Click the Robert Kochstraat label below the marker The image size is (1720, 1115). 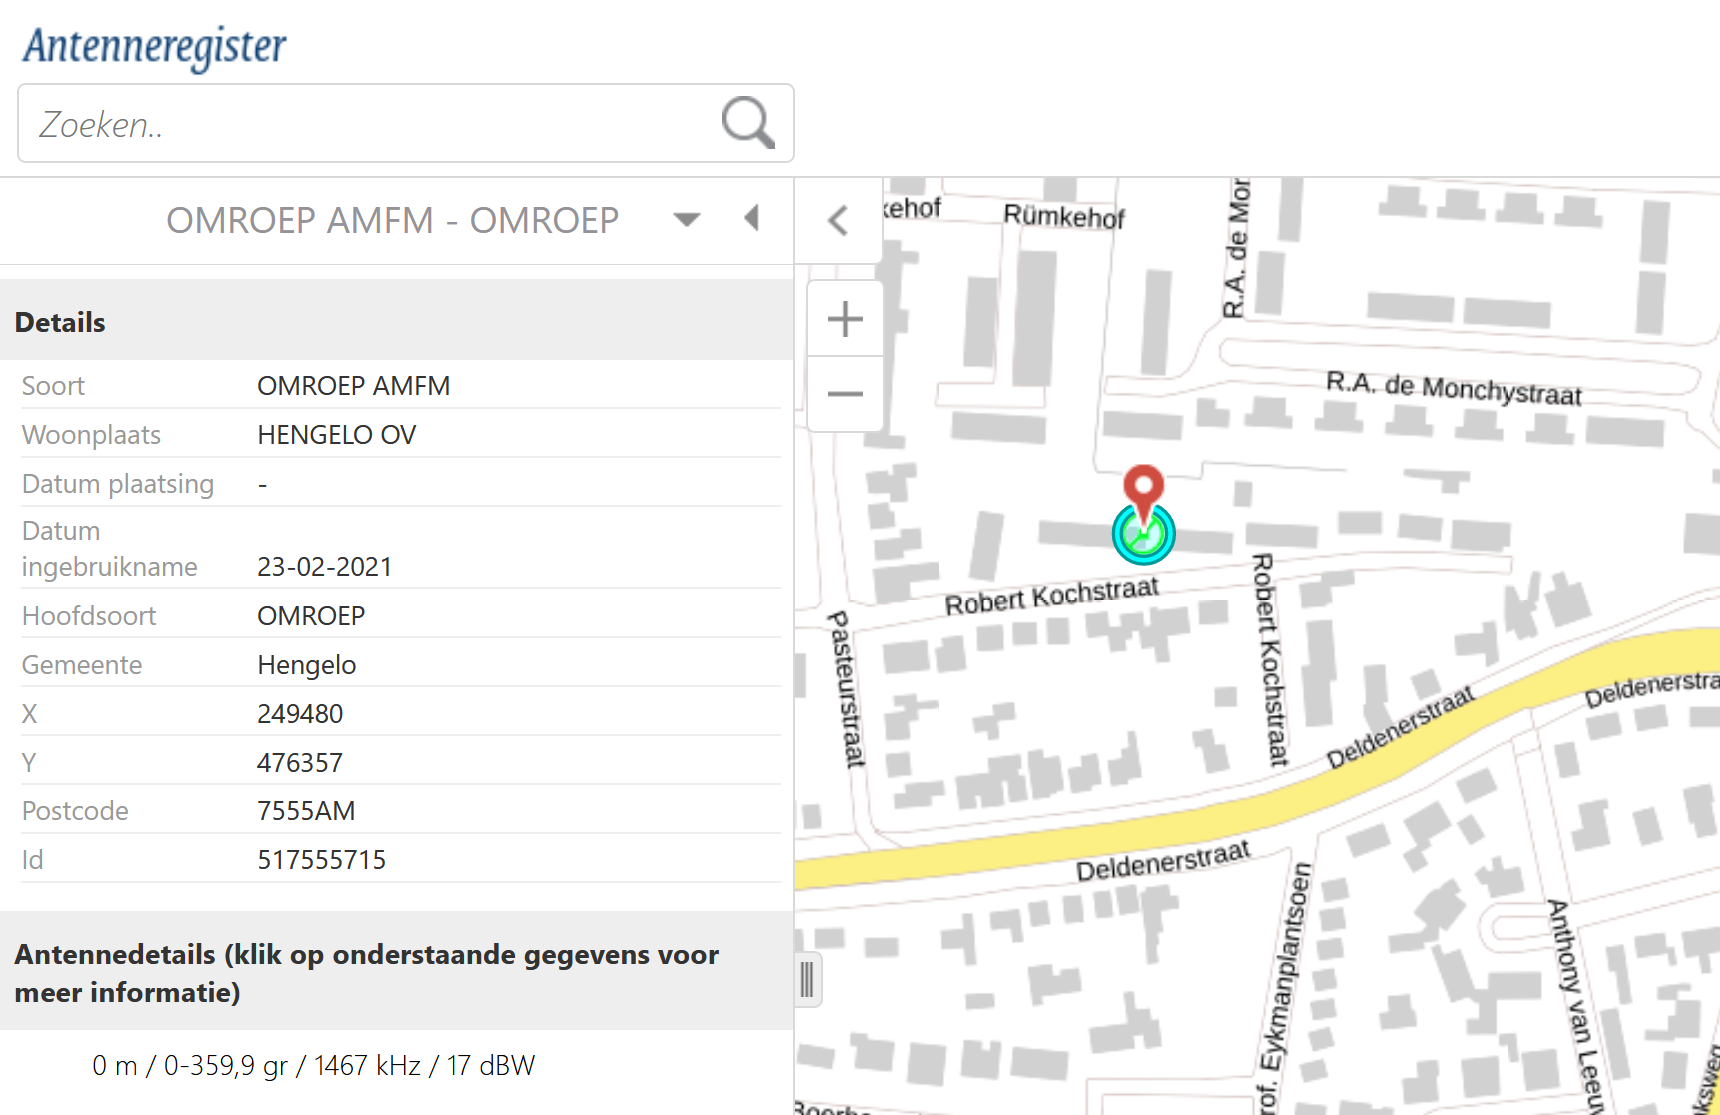click(1051, 597)
